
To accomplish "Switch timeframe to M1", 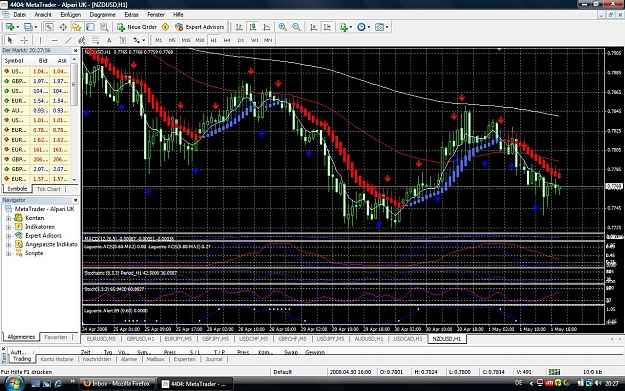I will (159, 40).
